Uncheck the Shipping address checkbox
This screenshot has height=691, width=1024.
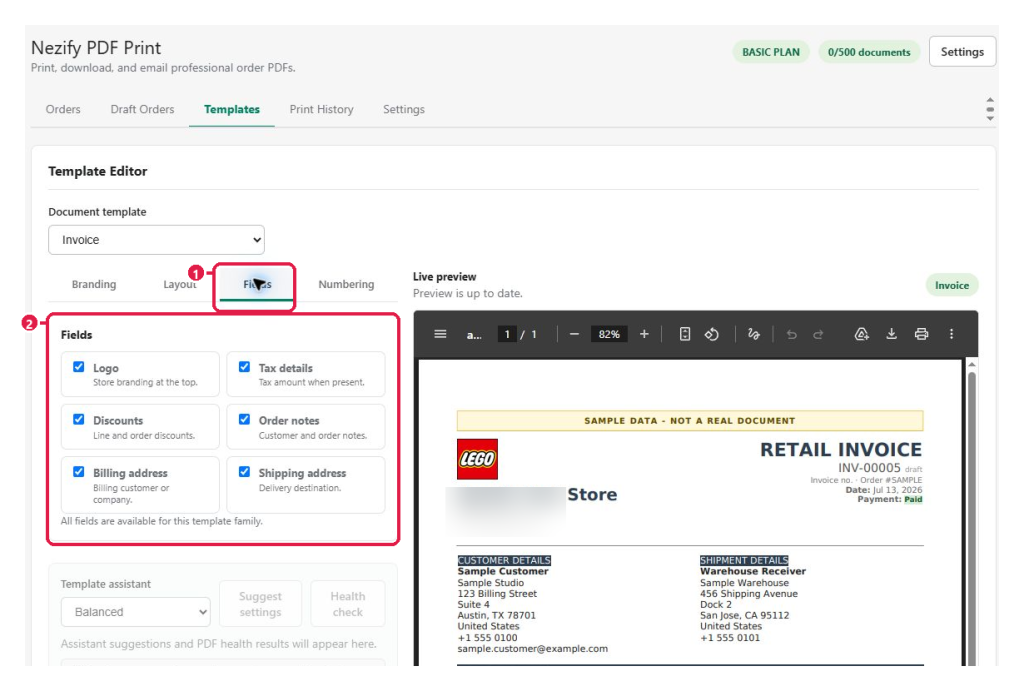[244, 472]
